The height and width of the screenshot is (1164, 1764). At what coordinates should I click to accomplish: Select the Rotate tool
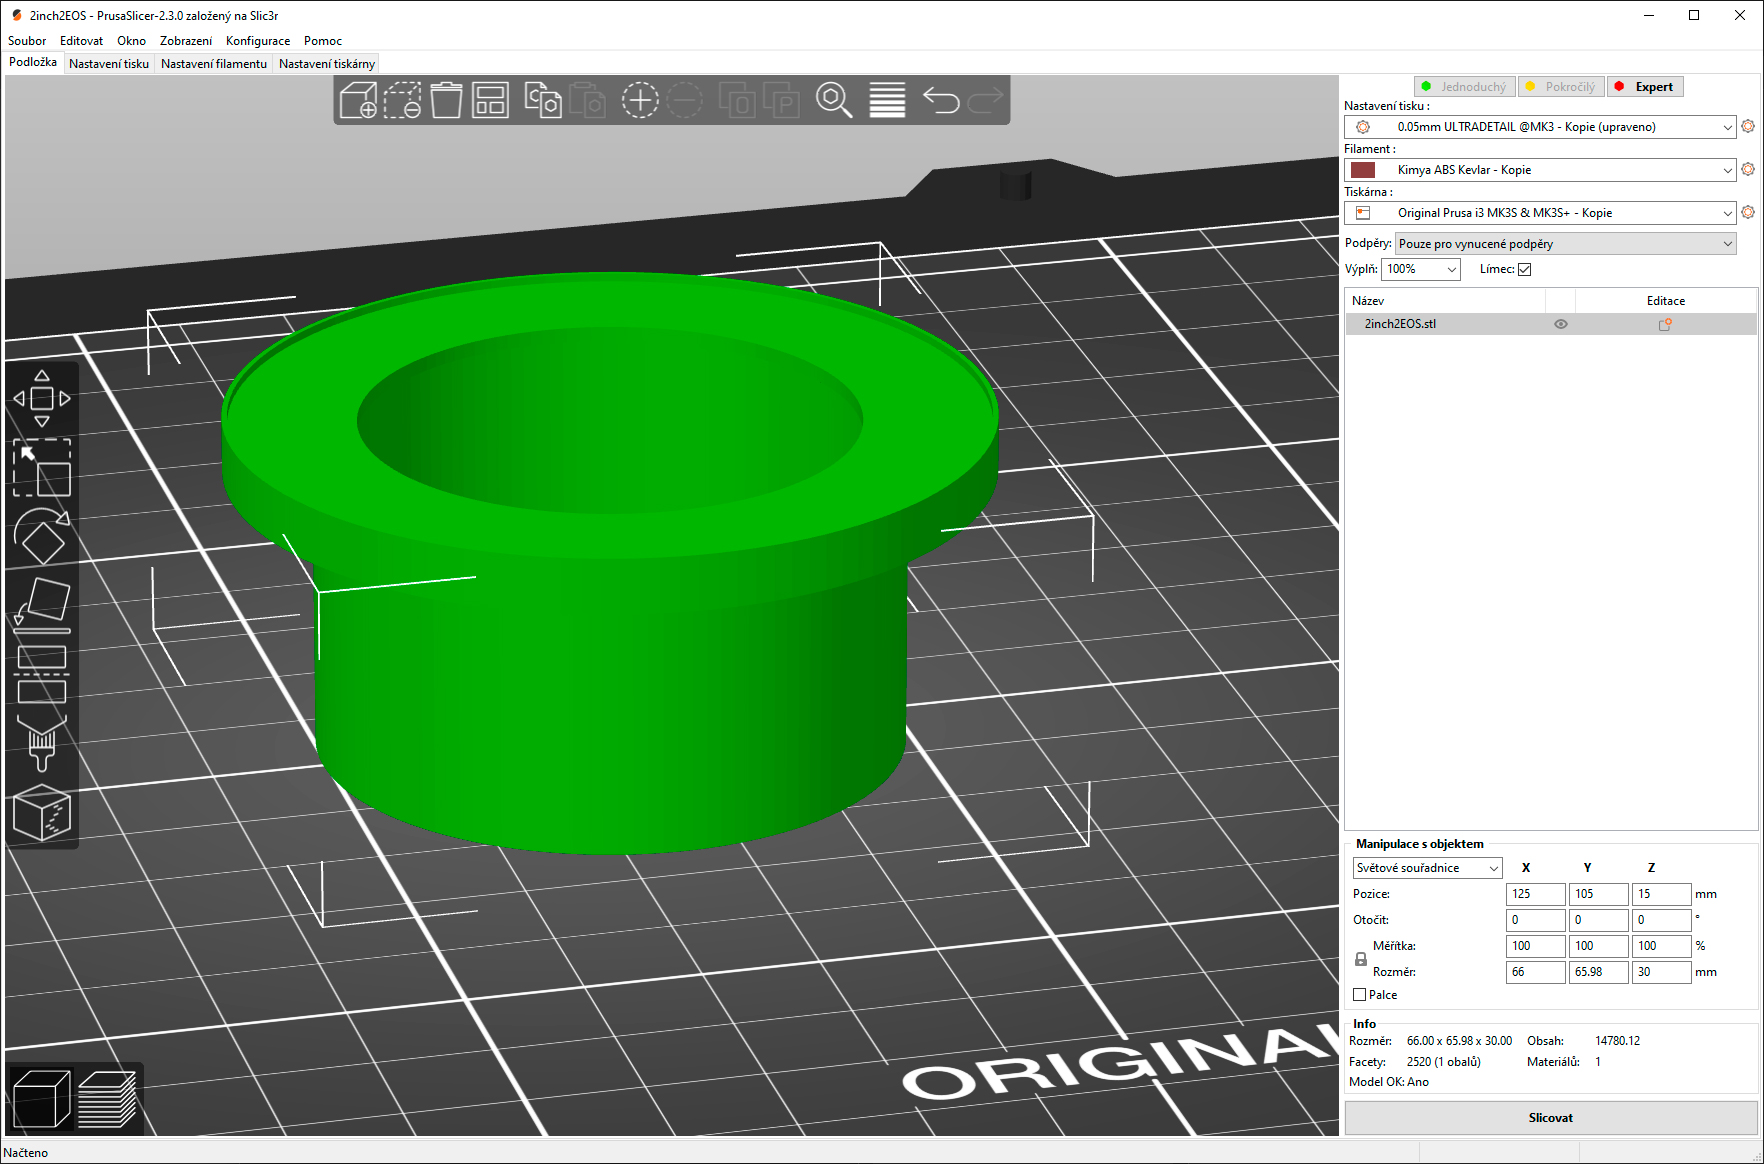42,537
